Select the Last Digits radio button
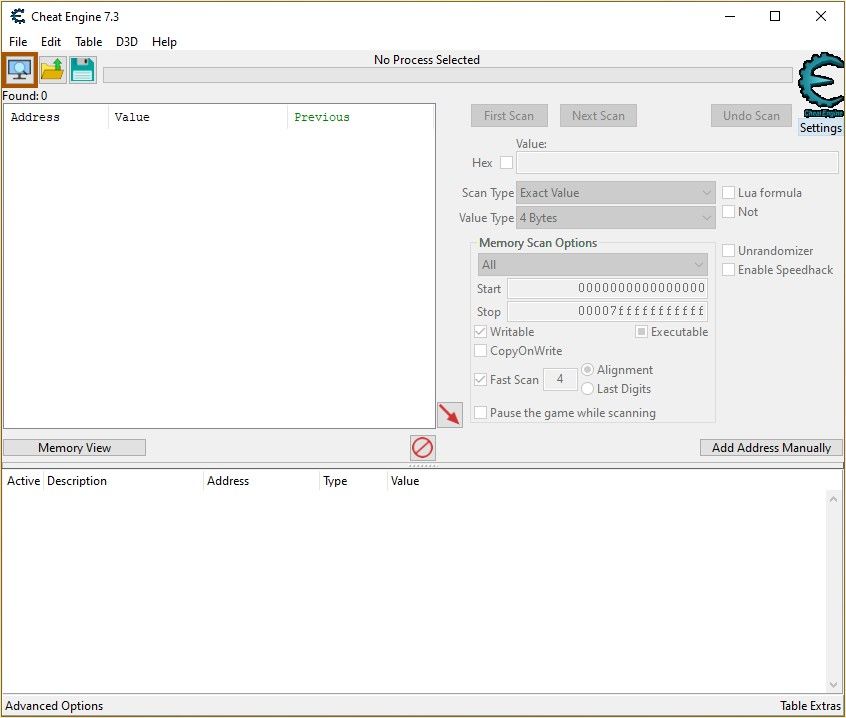The height and width of the screenshot is (718, 846). [x=588, y=389]
